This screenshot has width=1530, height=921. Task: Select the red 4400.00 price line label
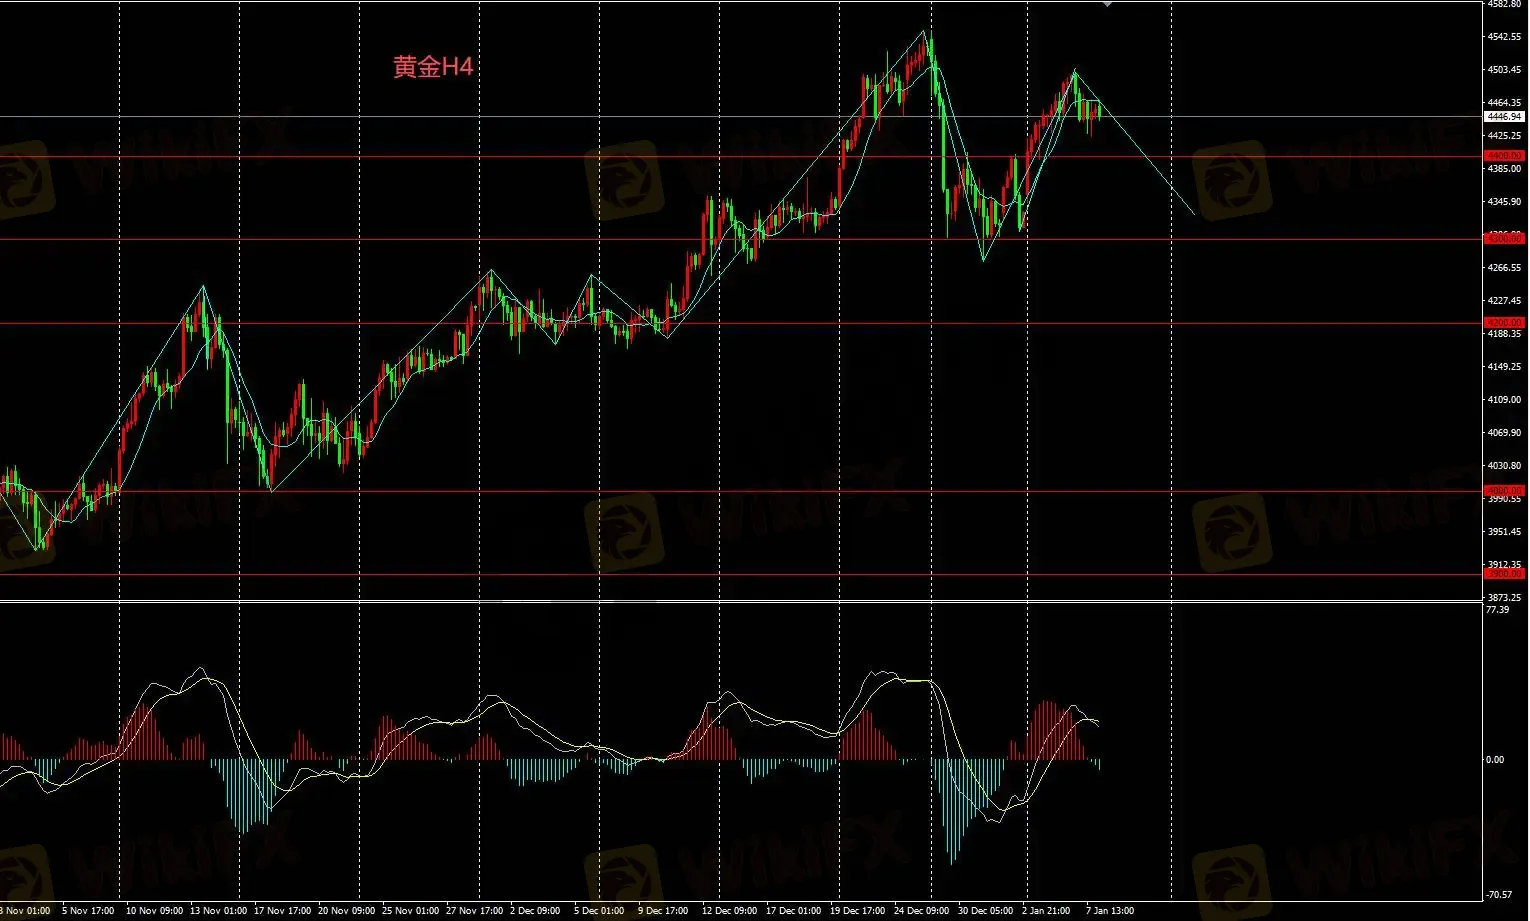1504,156
